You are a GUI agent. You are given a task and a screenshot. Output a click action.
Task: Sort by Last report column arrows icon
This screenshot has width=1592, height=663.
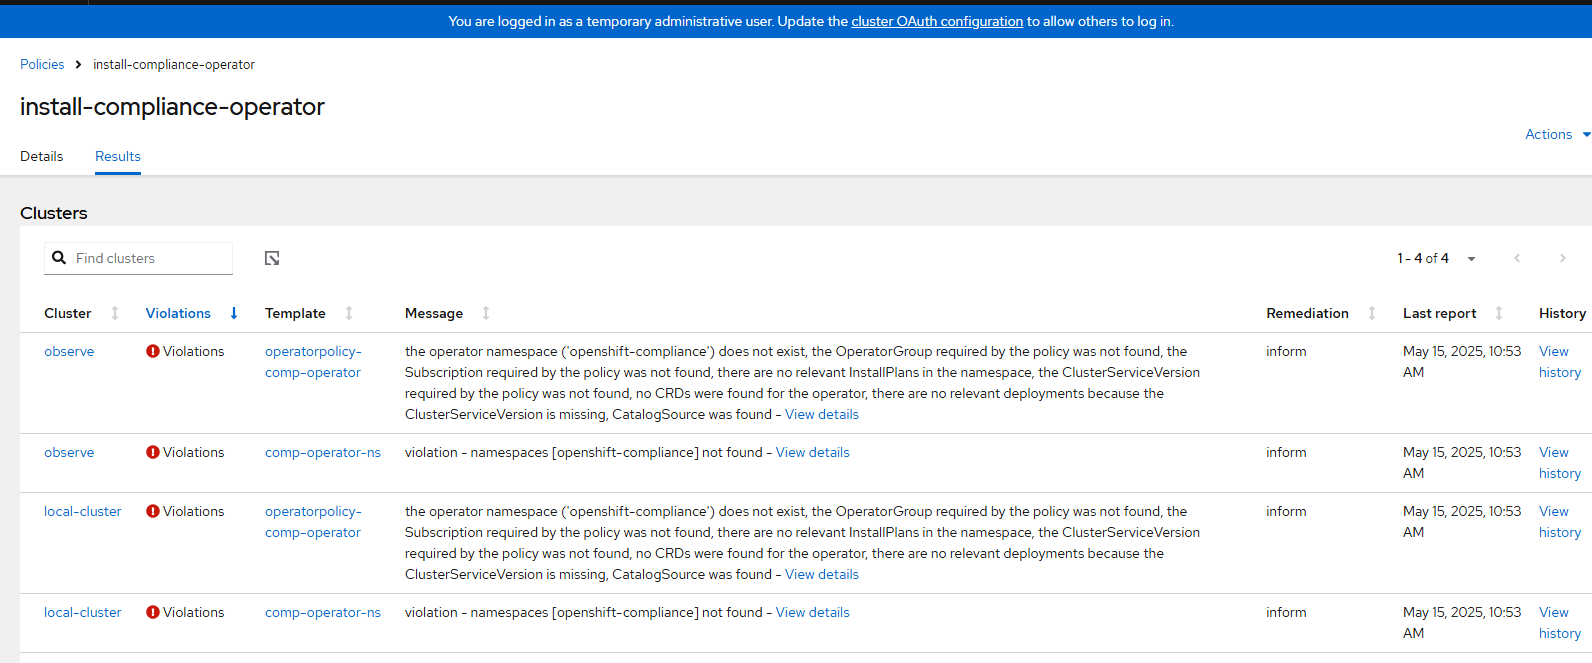tap(1499, 313)
